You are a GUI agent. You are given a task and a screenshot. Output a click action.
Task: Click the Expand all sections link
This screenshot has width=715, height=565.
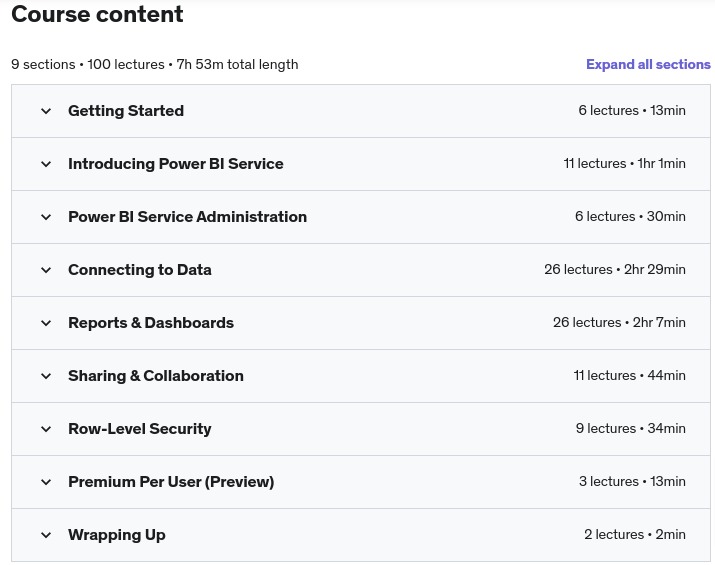[x=648, y=64]
